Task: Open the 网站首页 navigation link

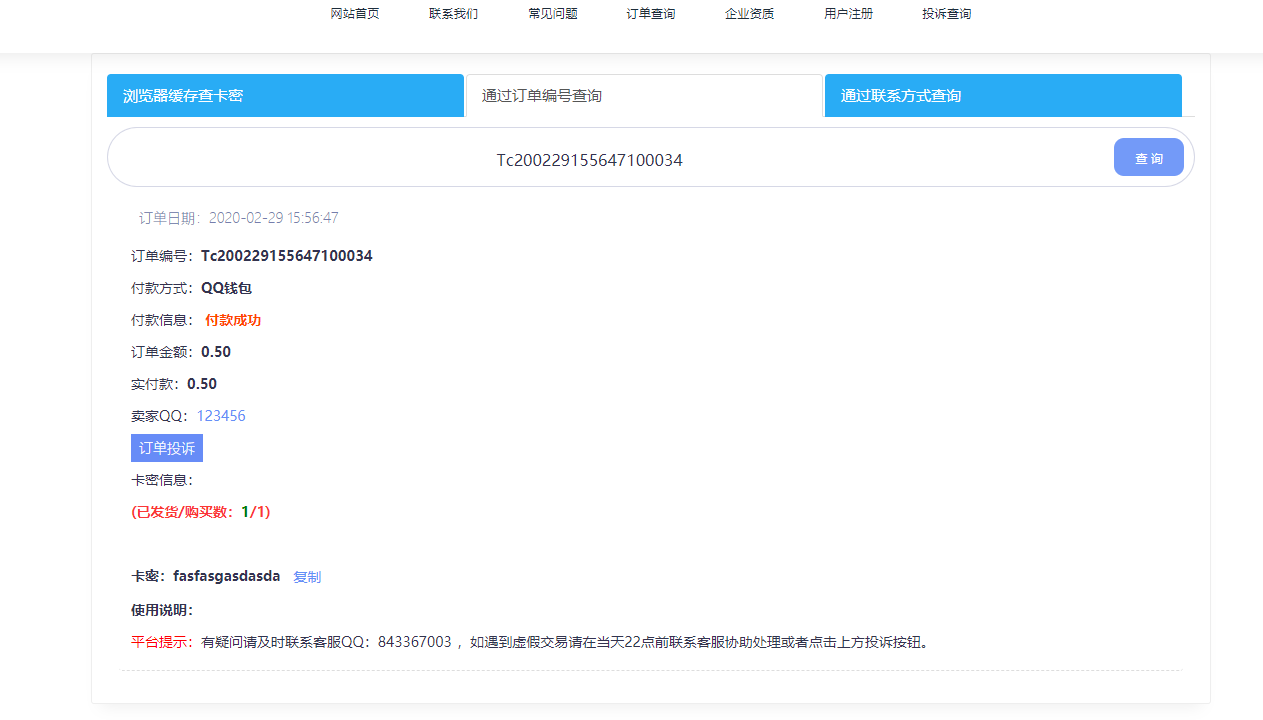Action: point(355,14)
